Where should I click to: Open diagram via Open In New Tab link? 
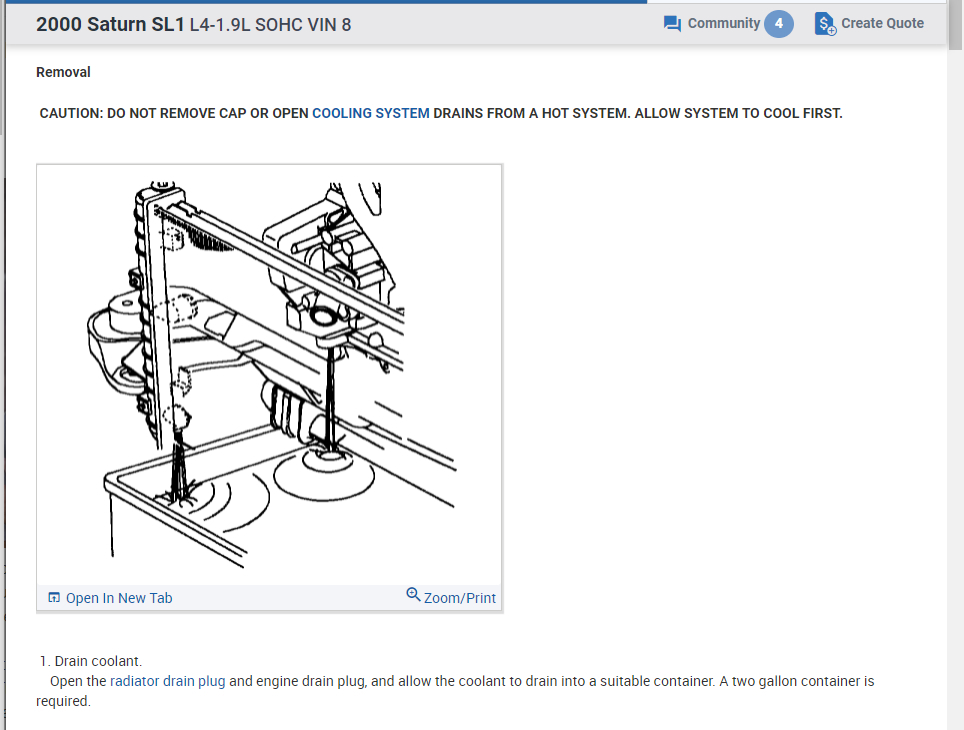(119, 598)
